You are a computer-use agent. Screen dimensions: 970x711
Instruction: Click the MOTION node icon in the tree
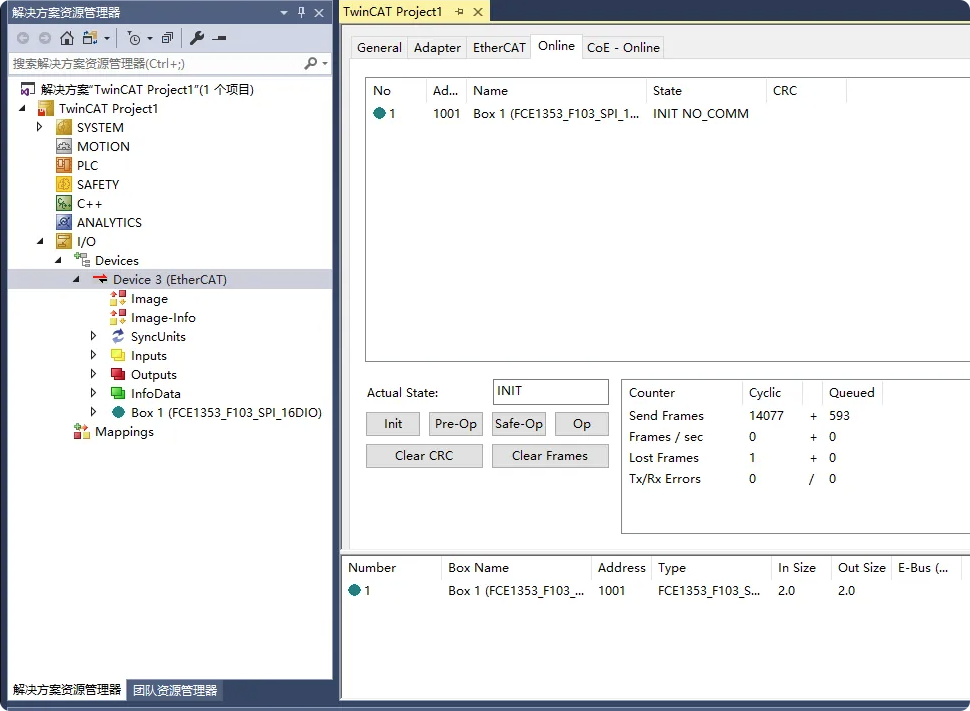(64, 147)
